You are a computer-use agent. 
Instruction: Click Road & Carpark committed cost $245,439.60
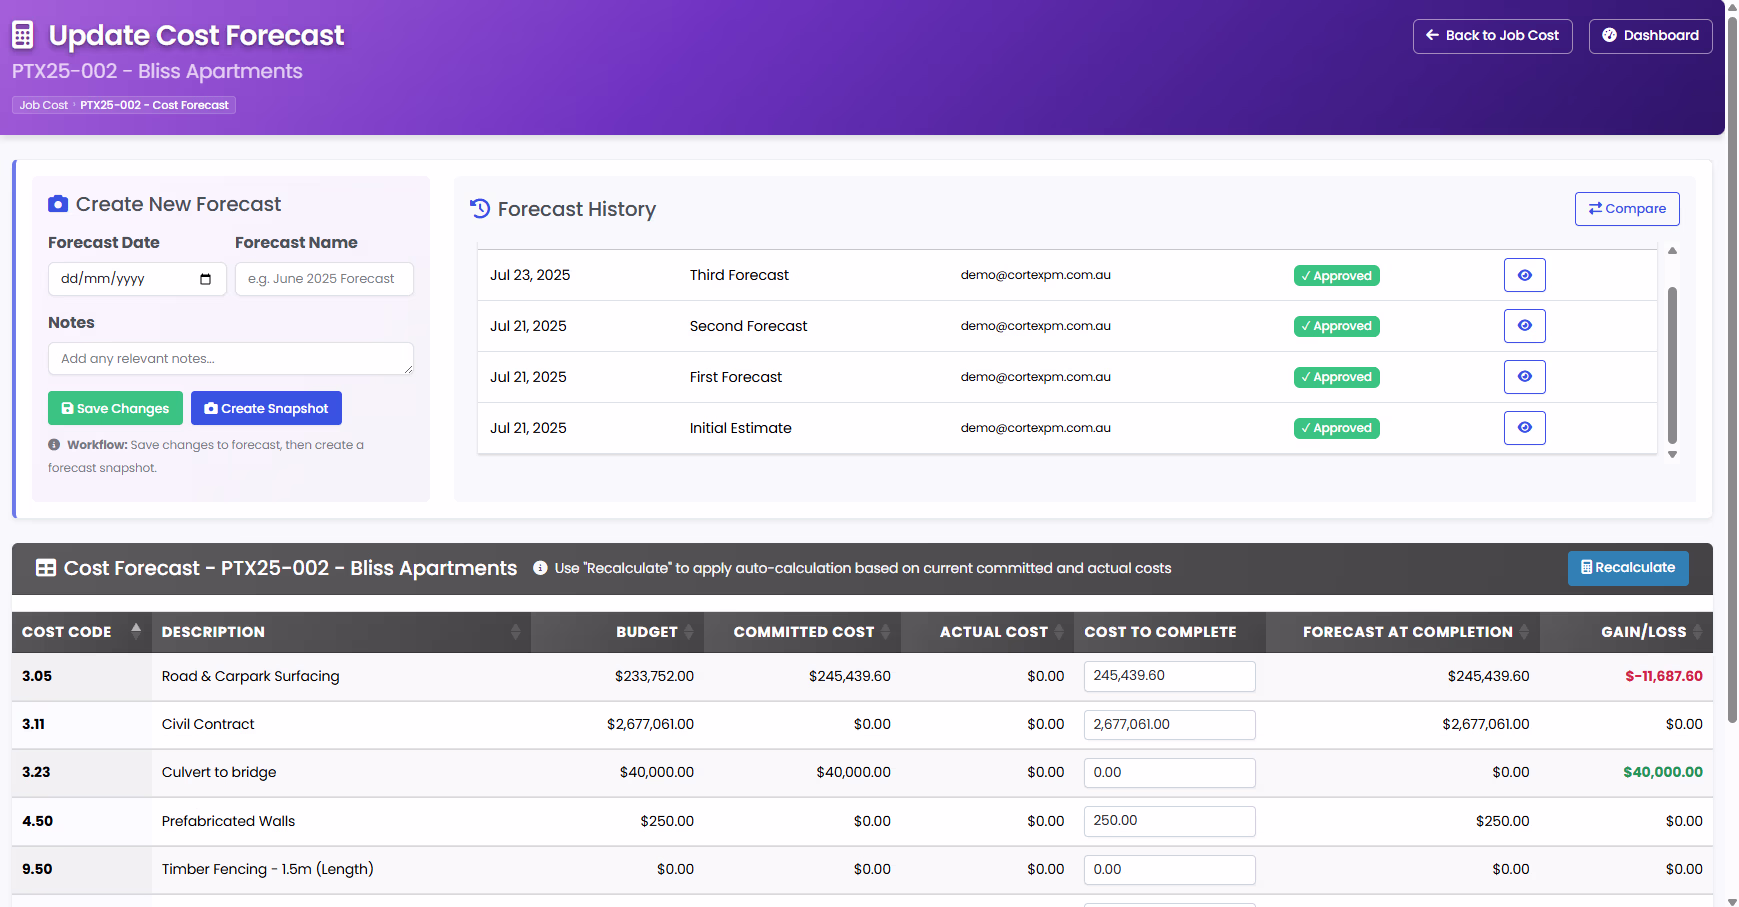(x=849, y=676)
